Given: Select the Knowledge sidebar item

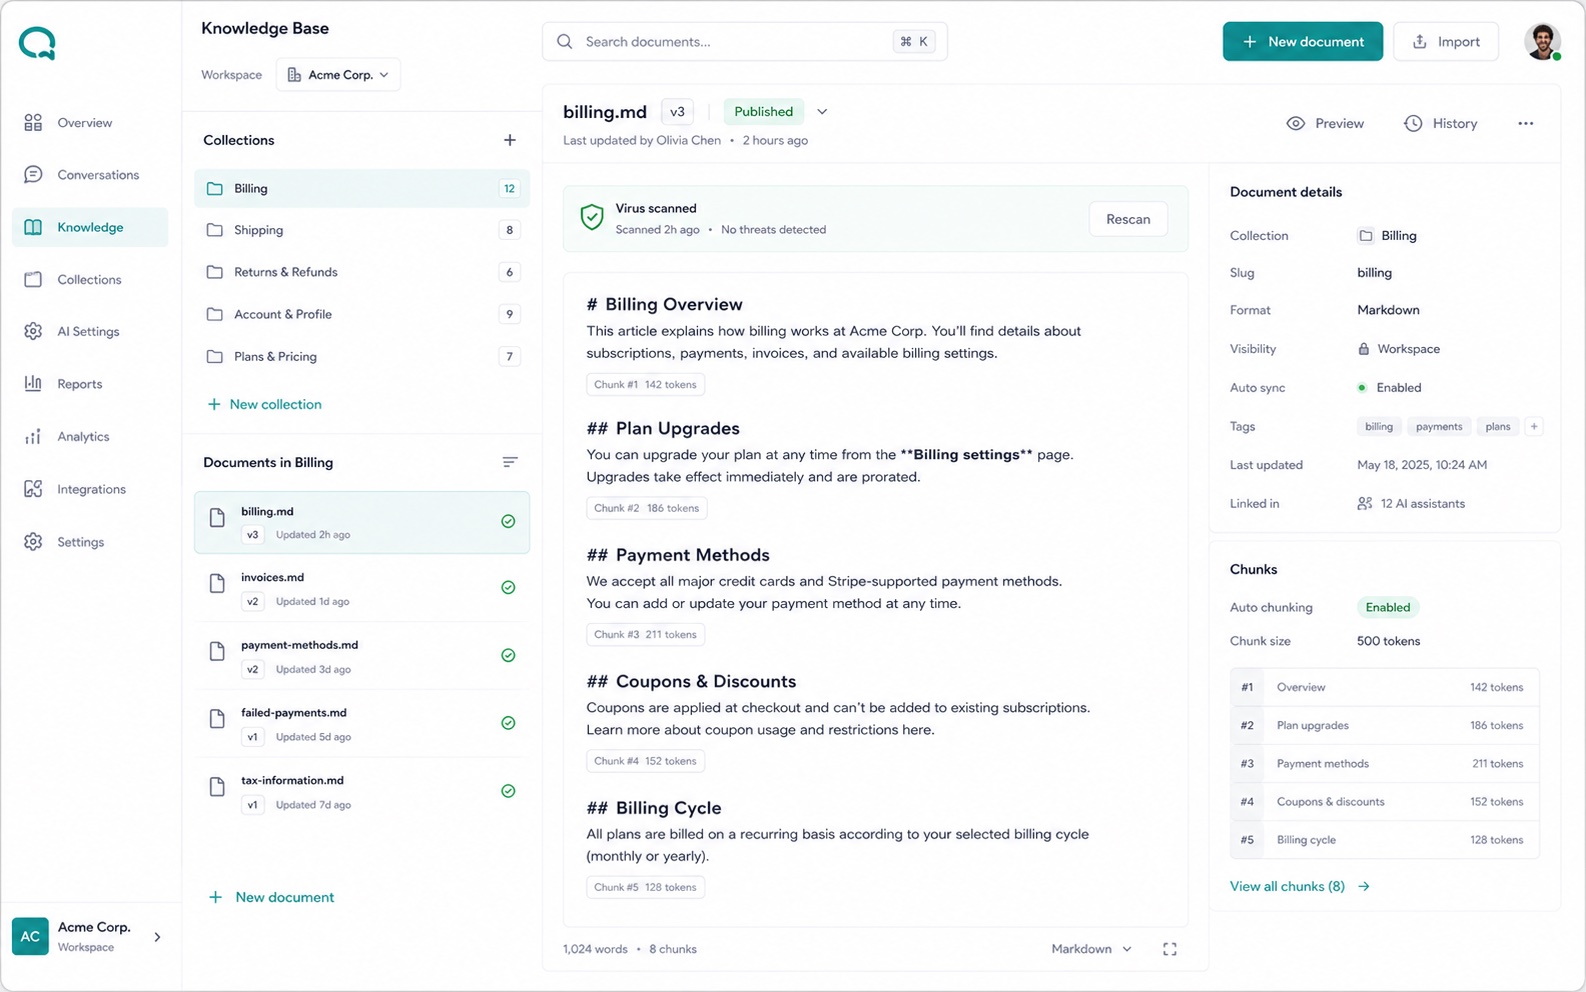Looking at the screenshot, I should coord(90,227).
